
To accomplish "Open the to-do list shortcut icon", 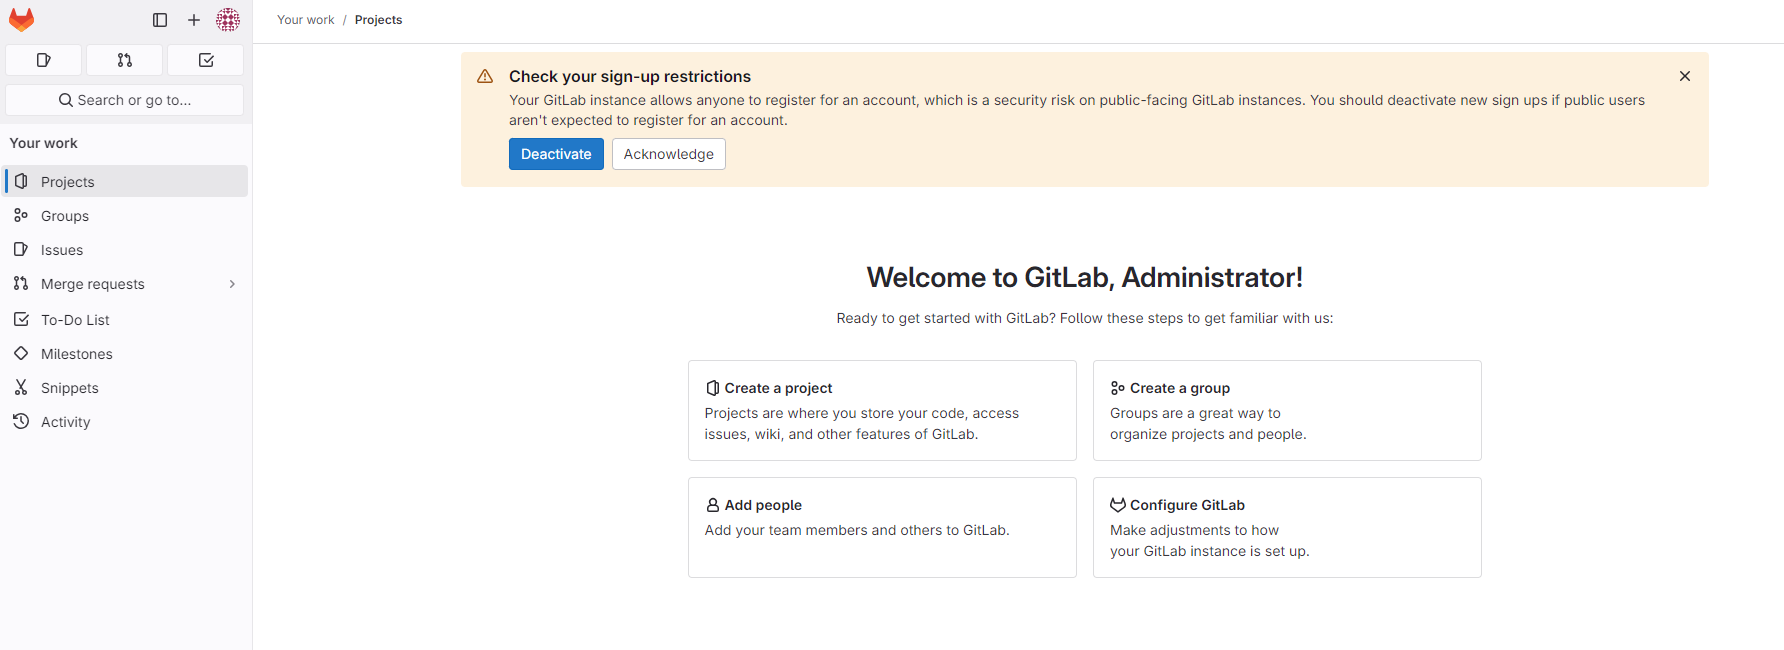I will click(206, 60).
